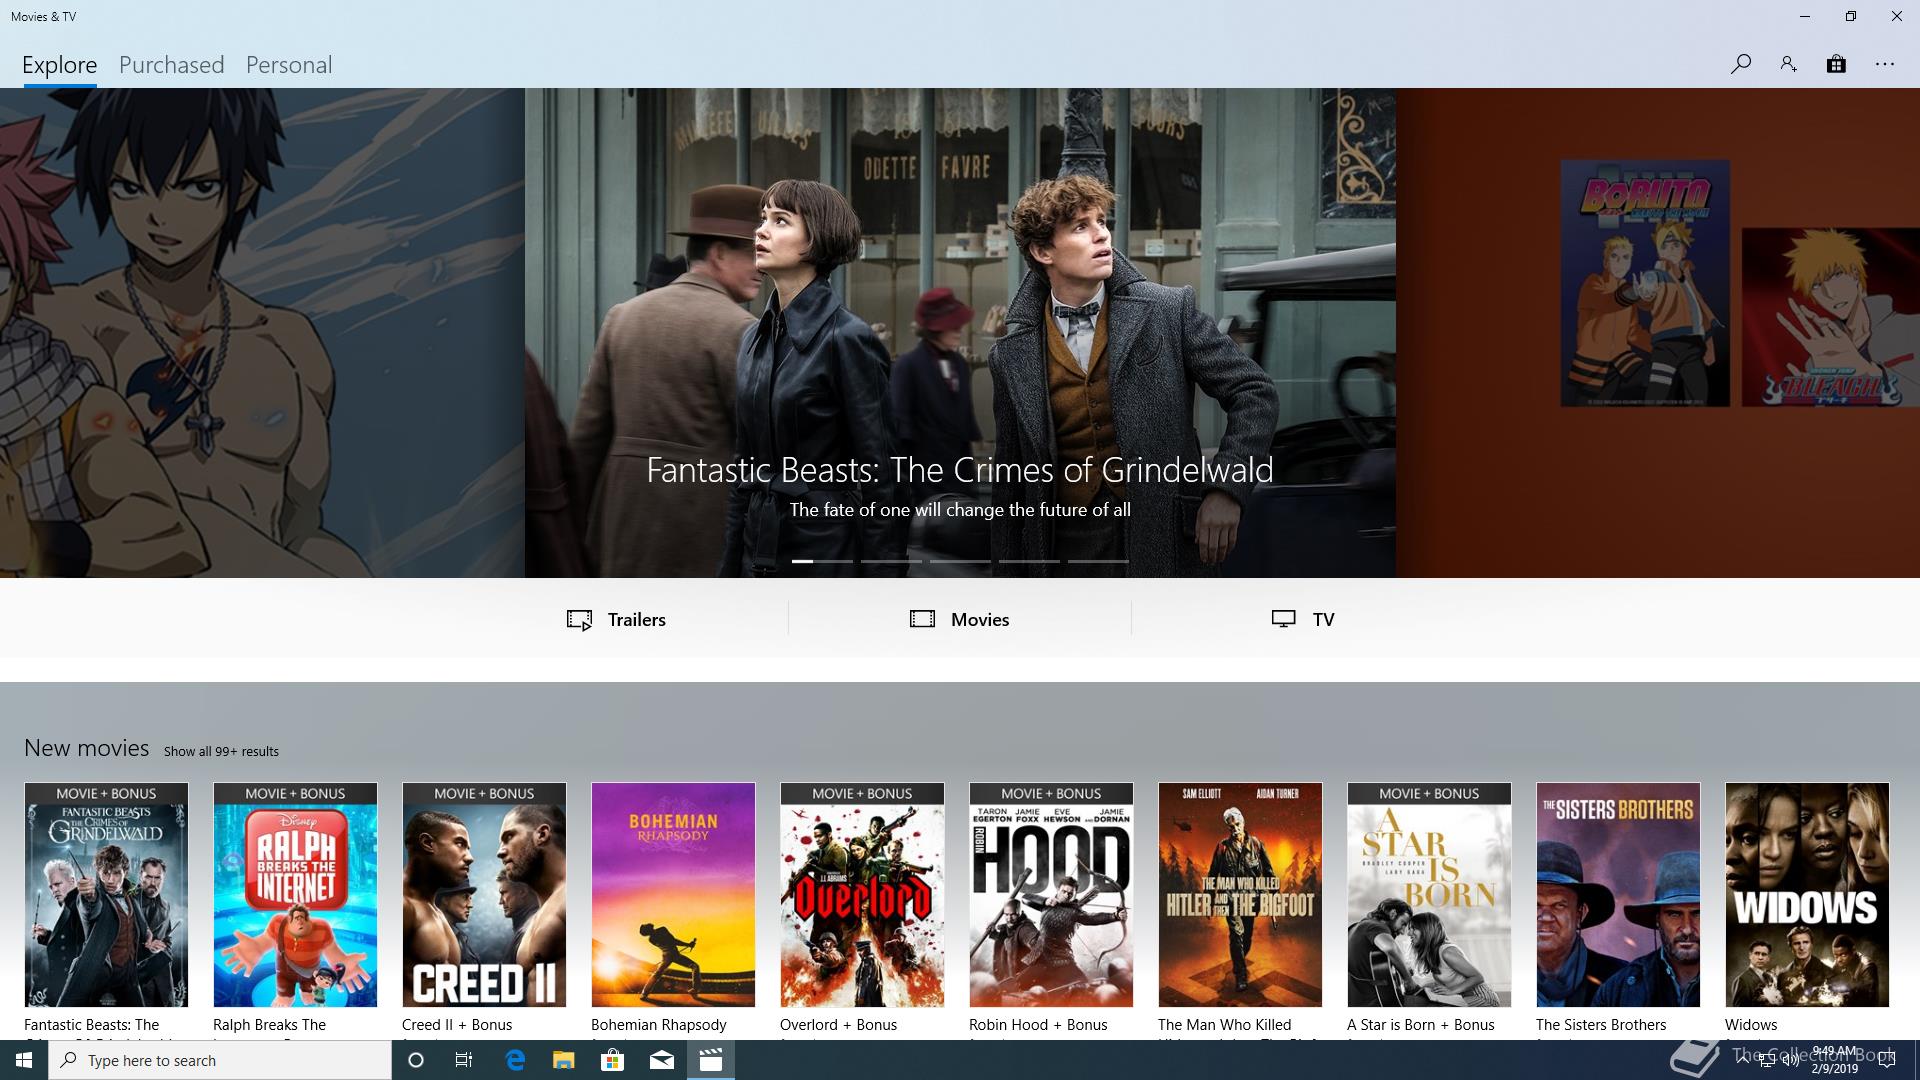The image size is (1920, 1080).
Task: Click Show all 99+ results link
Action: point(221,751)
